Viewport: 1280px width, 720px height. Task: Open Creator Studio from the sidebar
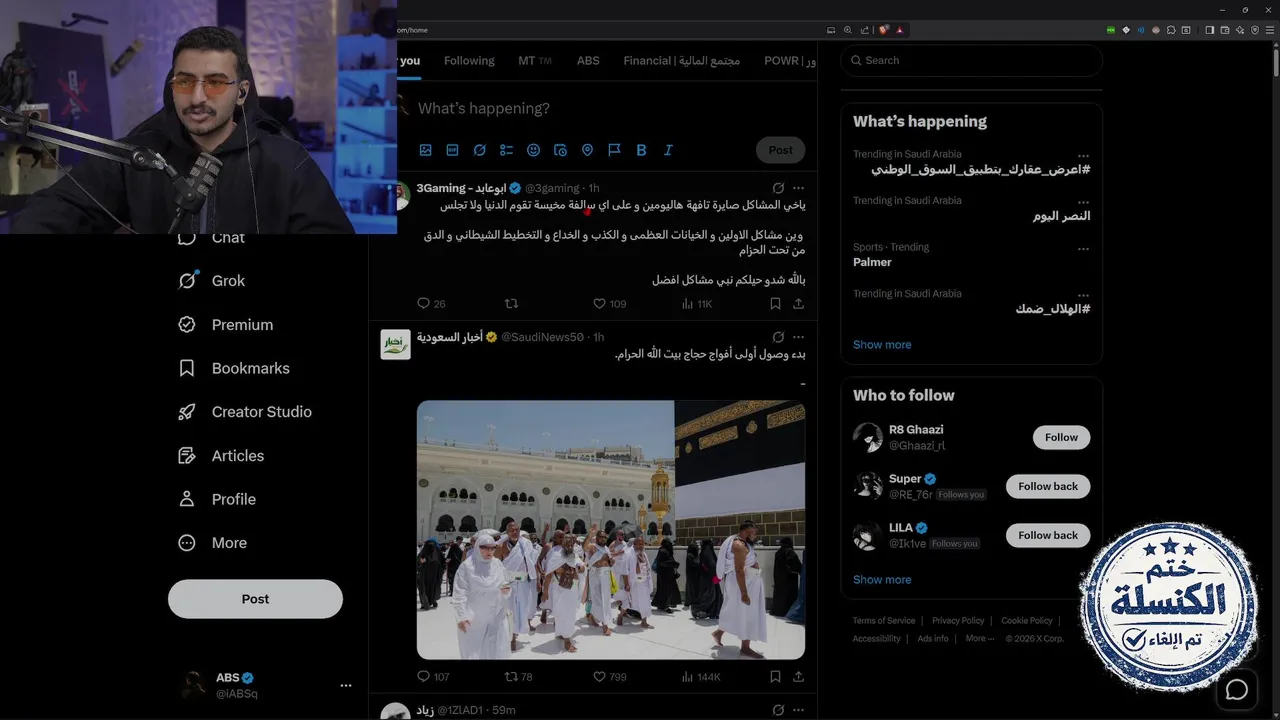point(245,412)
